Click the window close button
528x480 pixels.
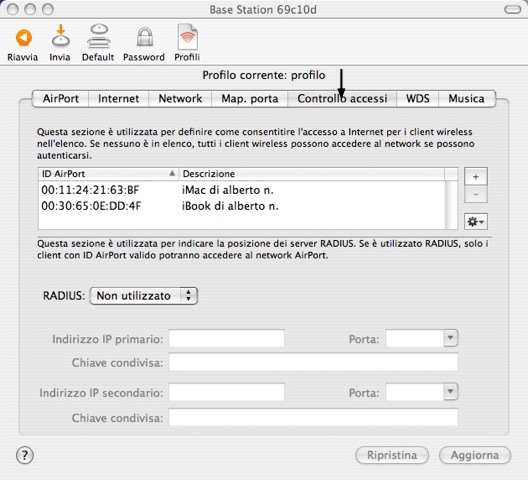(x=12, y=9)
